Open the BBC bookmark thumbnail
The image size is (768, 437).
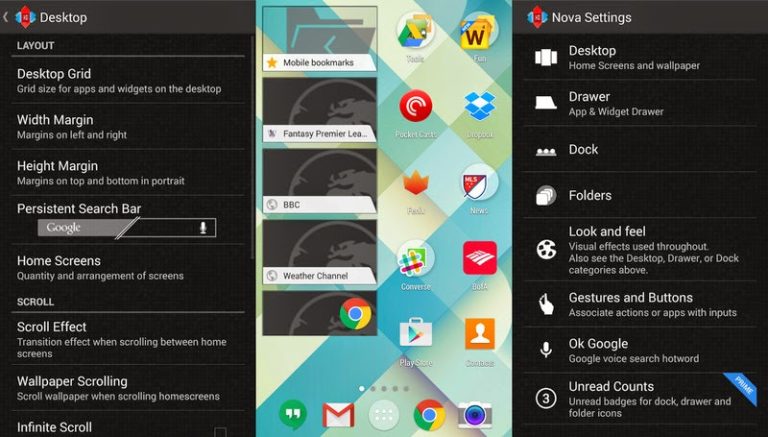point(320,181)
